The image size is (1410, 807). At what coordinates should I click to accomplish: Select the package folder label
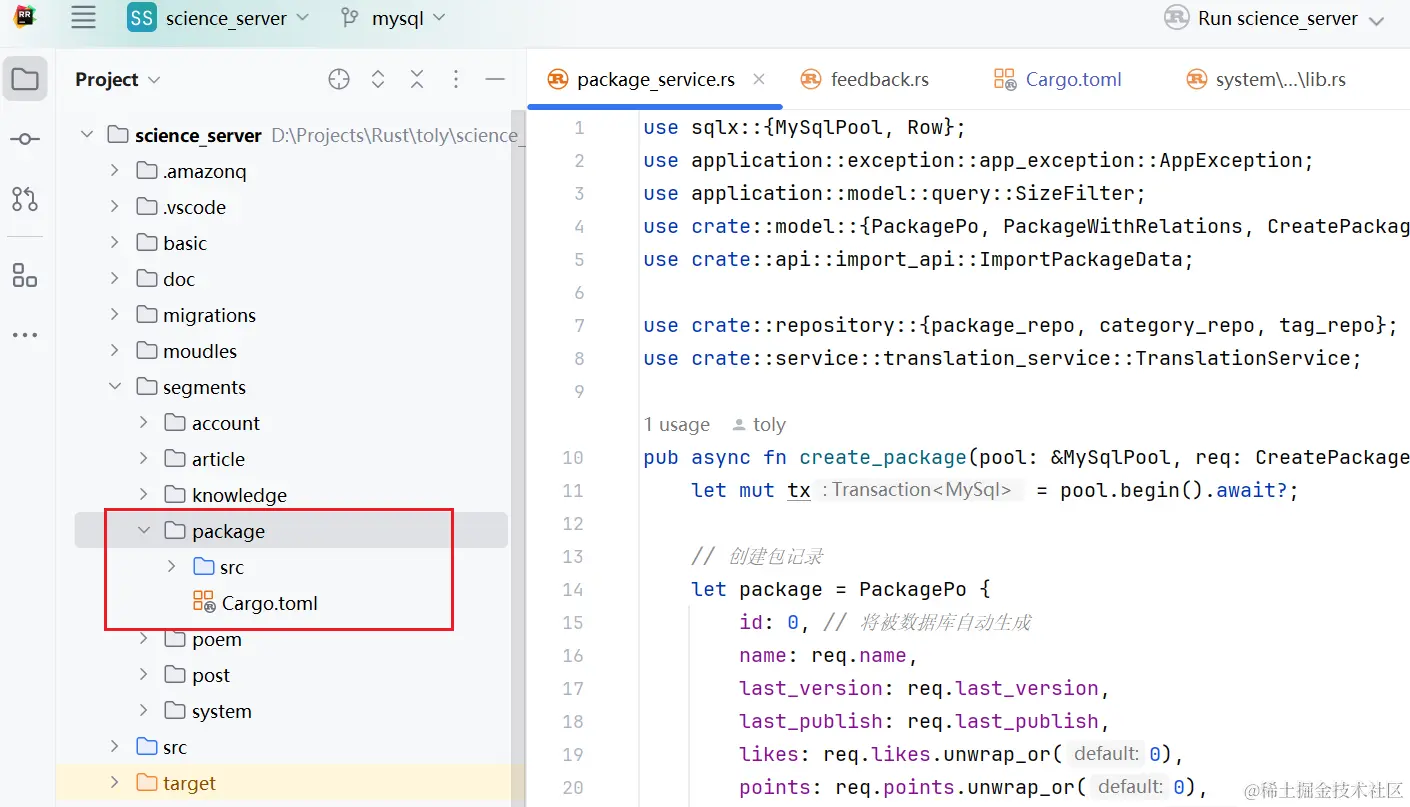(228, 531)
